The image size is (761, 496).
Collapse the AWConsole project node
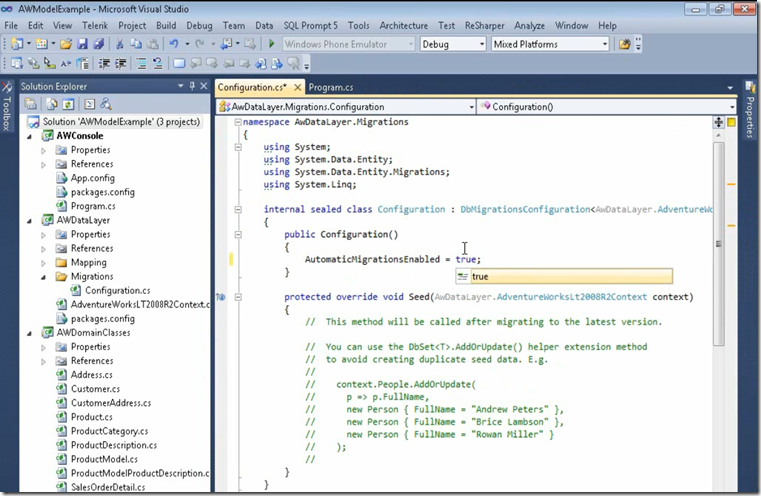pyautogui.click(x=29, y=136)
